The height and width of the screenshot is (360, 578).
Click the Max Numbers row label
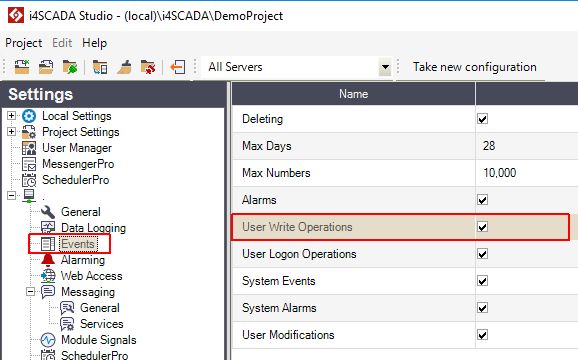pyautogui.click(x=276, y=173)
